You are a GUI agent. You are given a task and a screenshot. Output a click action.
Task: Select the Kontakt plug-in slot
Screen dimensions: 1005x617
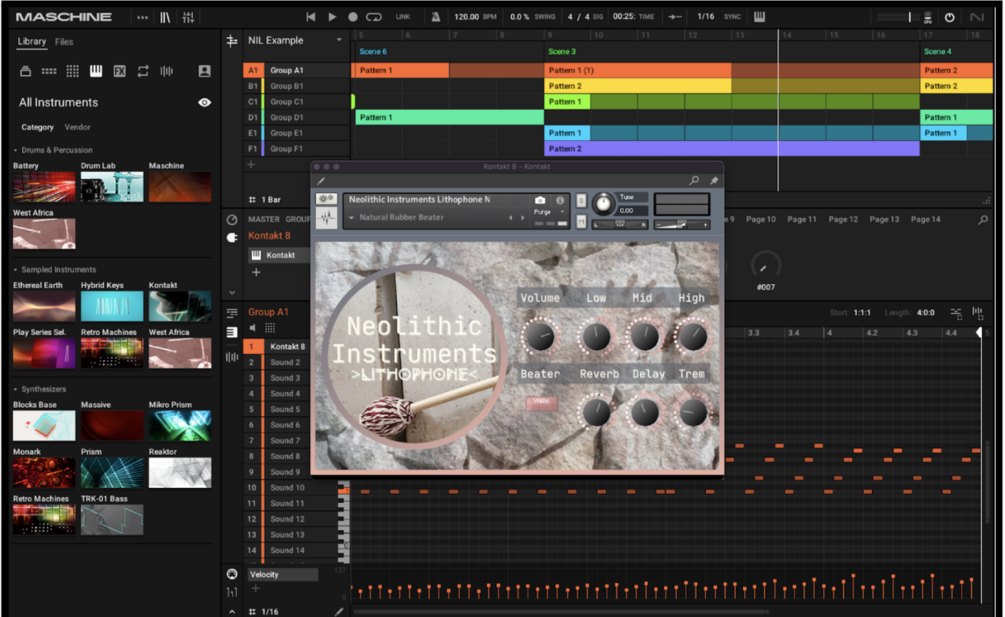279,255
